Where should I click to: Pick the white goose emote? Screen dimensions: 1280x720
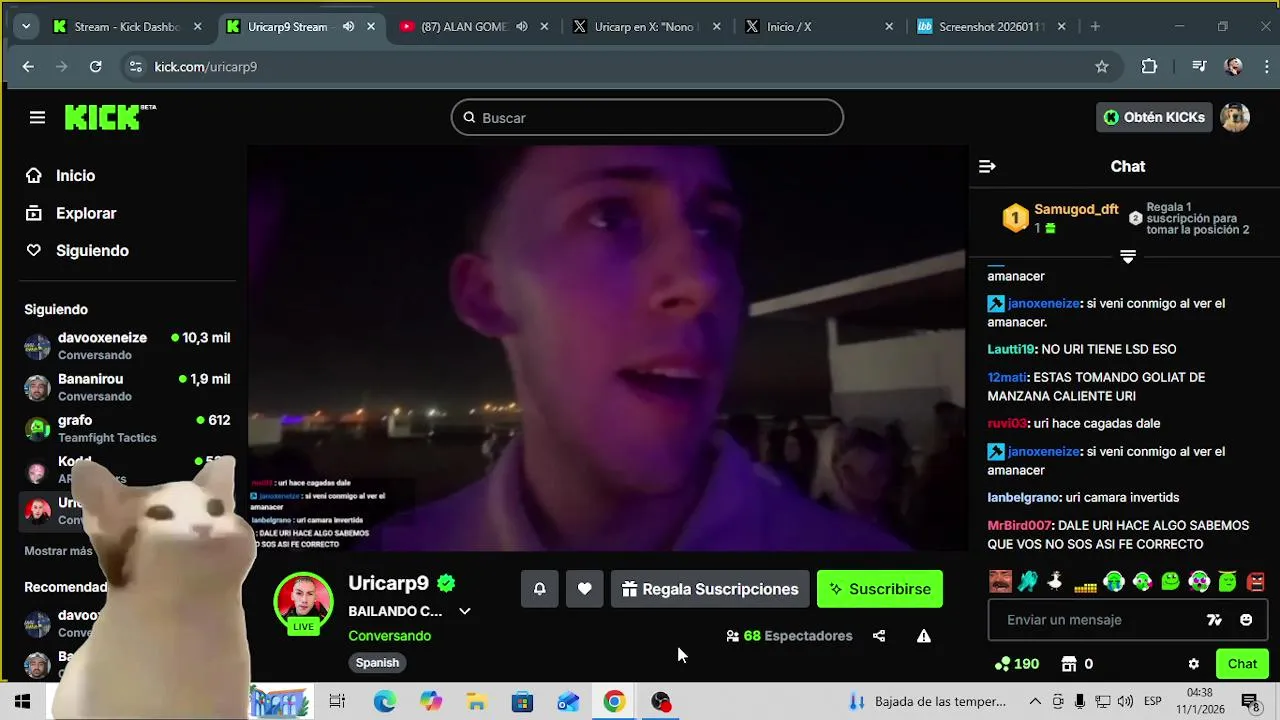click(x=1055, y=582)
